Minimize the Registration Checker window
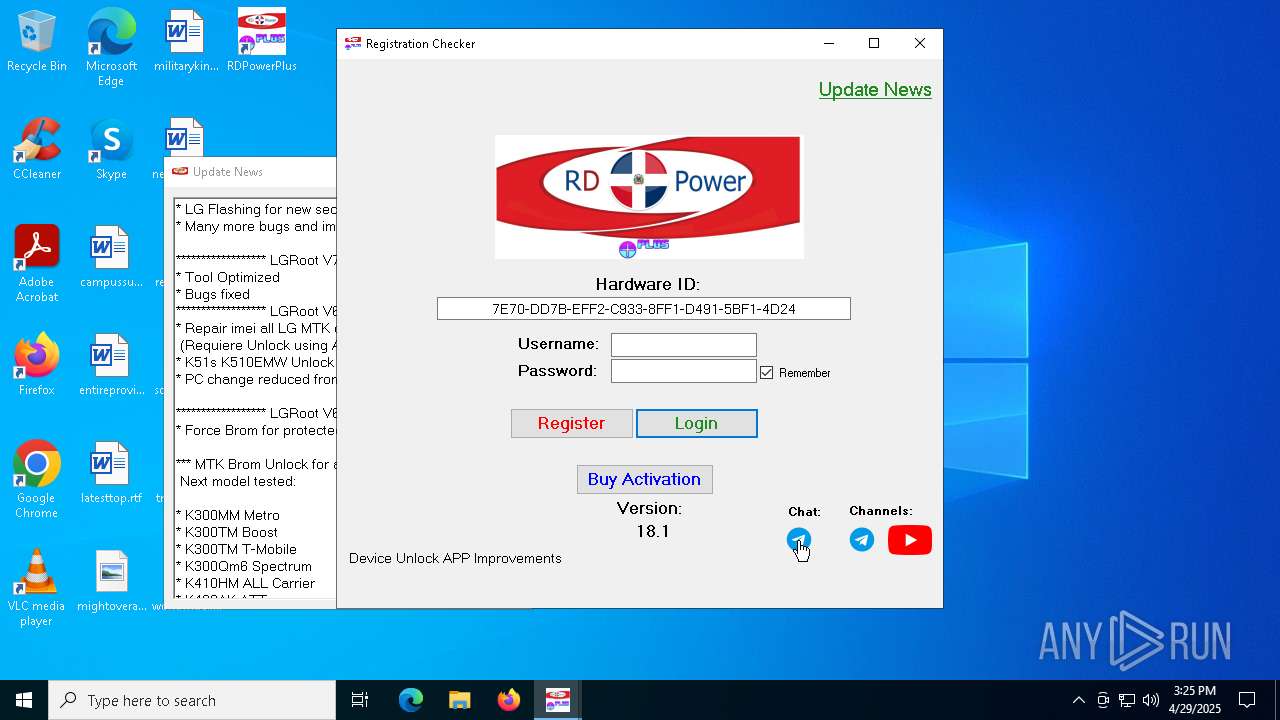The width and height of the screenshot is (1280, 720). (828, 44)
